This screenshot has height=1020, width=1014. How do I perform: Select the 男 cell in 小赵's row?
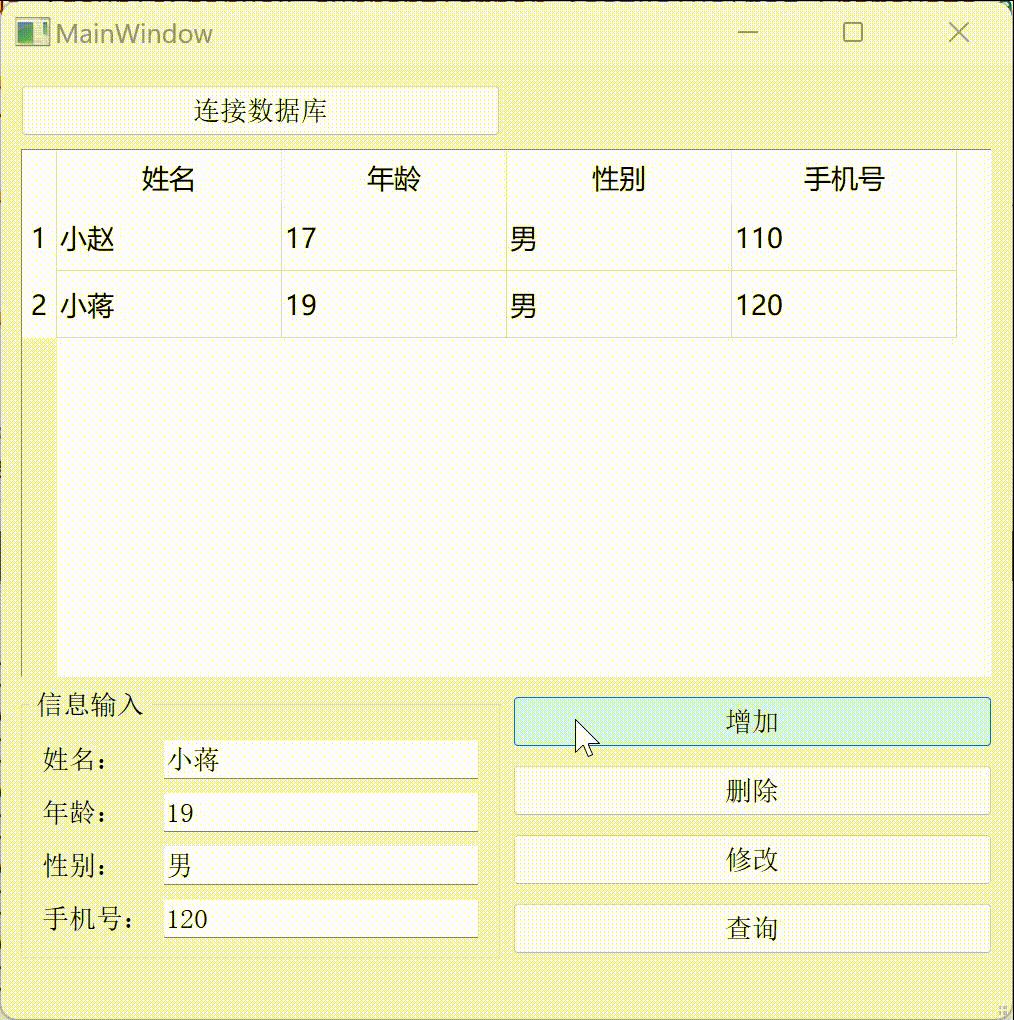pos(619,237)
